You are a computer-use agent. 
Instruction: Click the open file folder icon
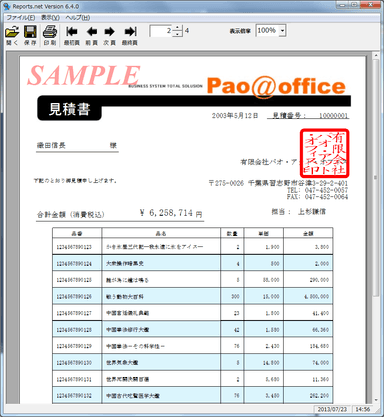(x=12, y=32)
